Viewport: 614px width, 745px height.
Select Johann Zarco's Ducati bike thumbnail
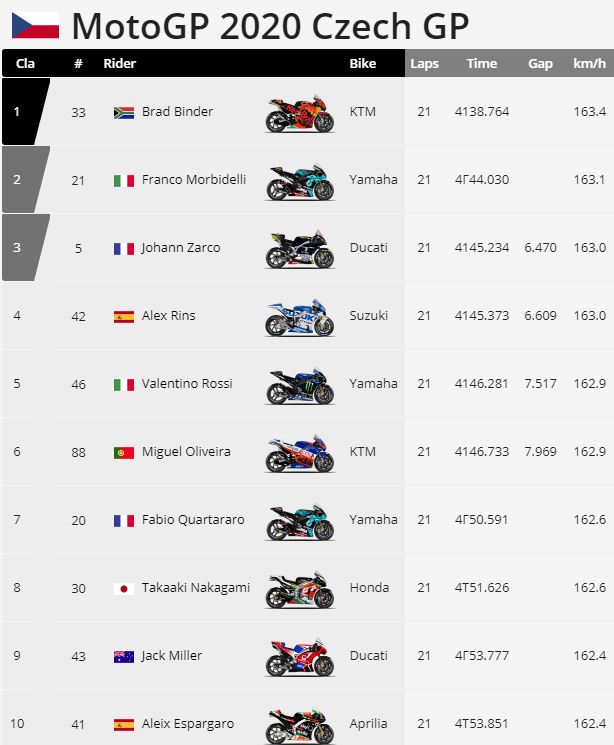(300, 249)
